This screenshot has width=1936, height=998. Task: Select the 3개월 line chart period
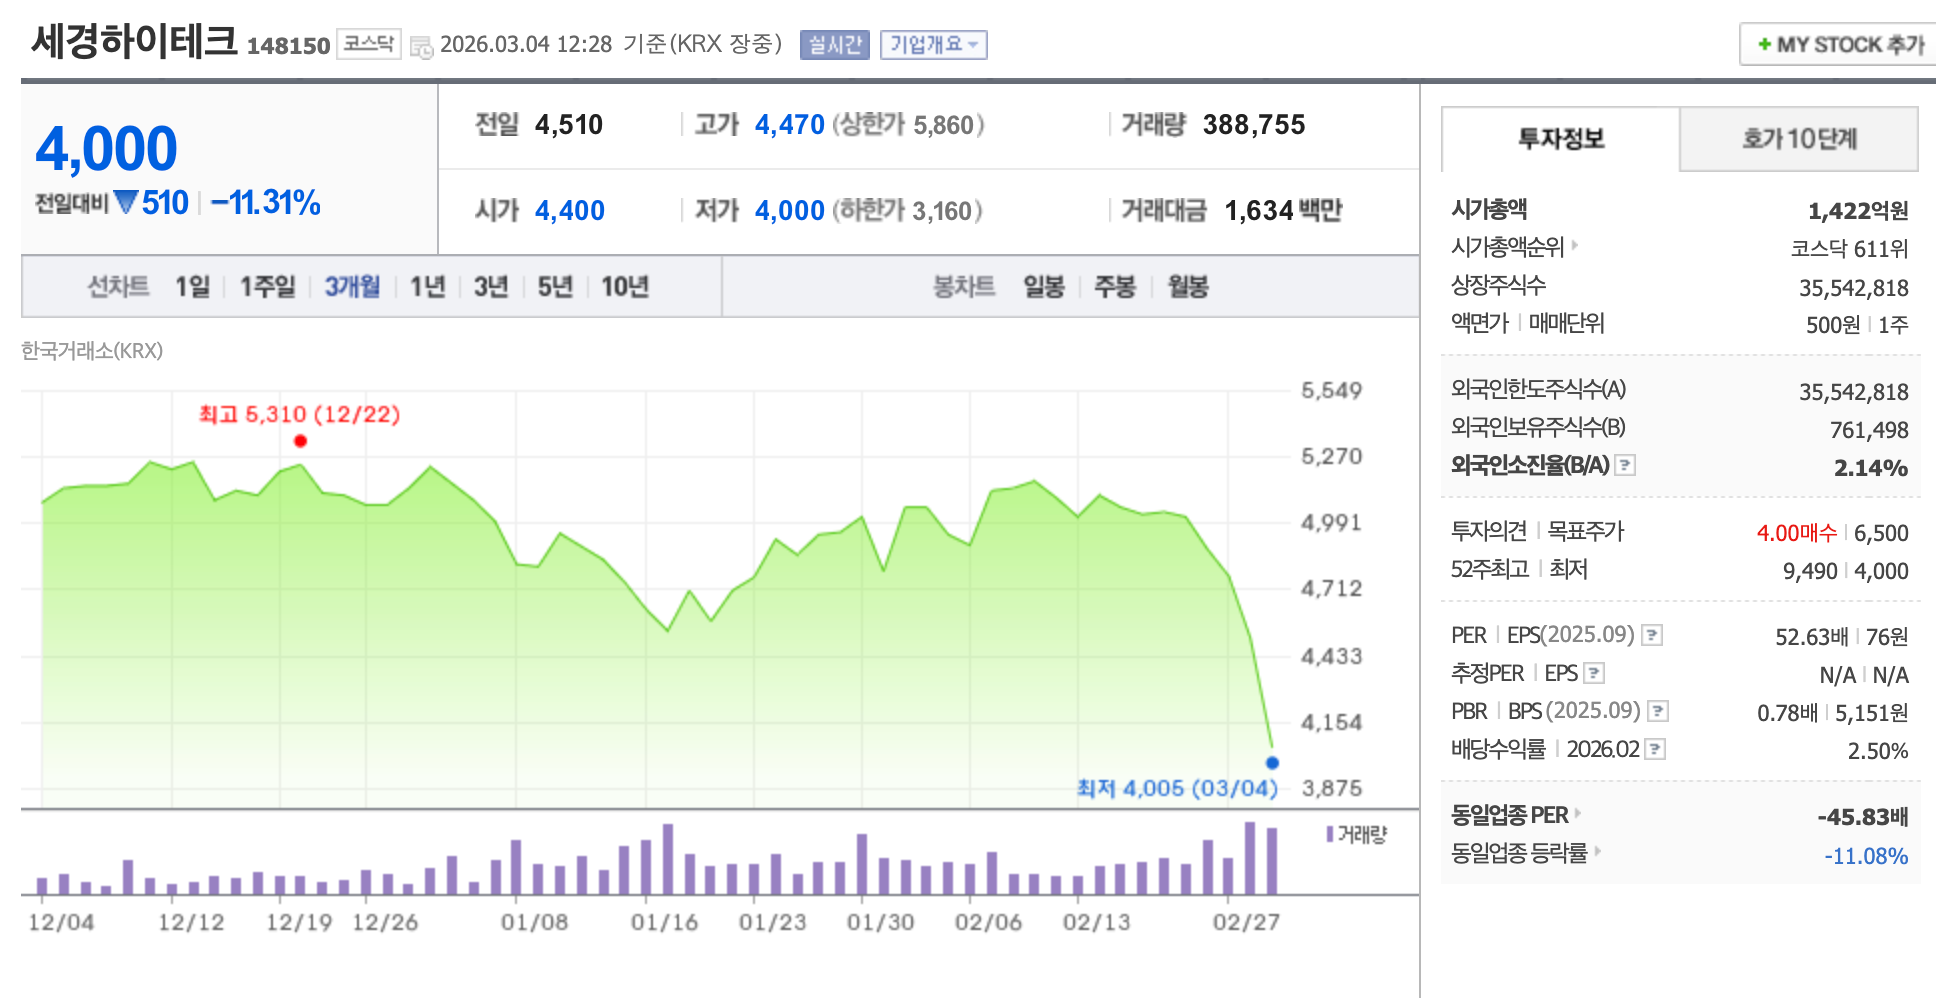point(352,287)
